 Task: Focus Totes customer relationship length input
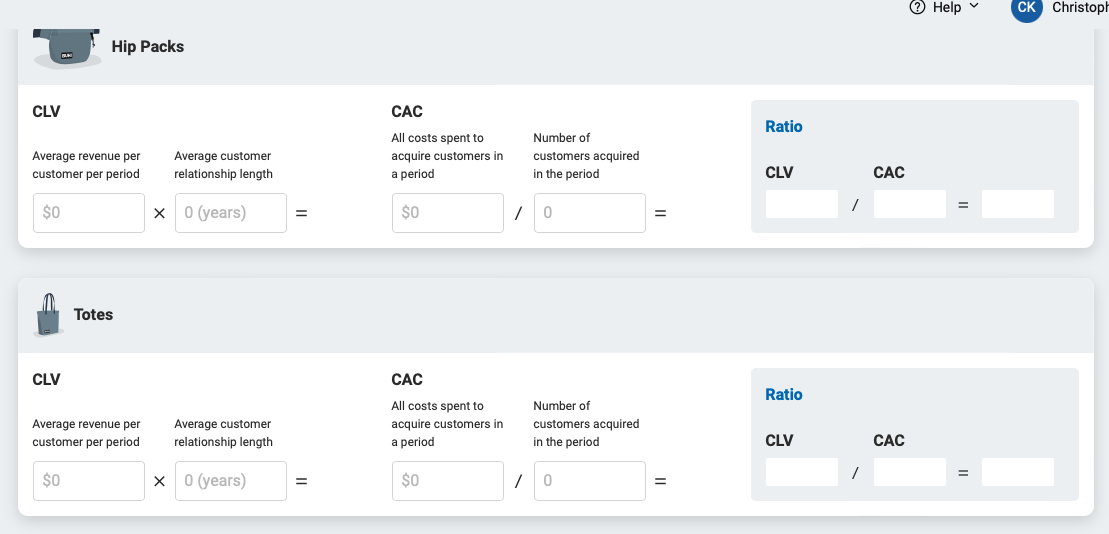pos(231,481)
